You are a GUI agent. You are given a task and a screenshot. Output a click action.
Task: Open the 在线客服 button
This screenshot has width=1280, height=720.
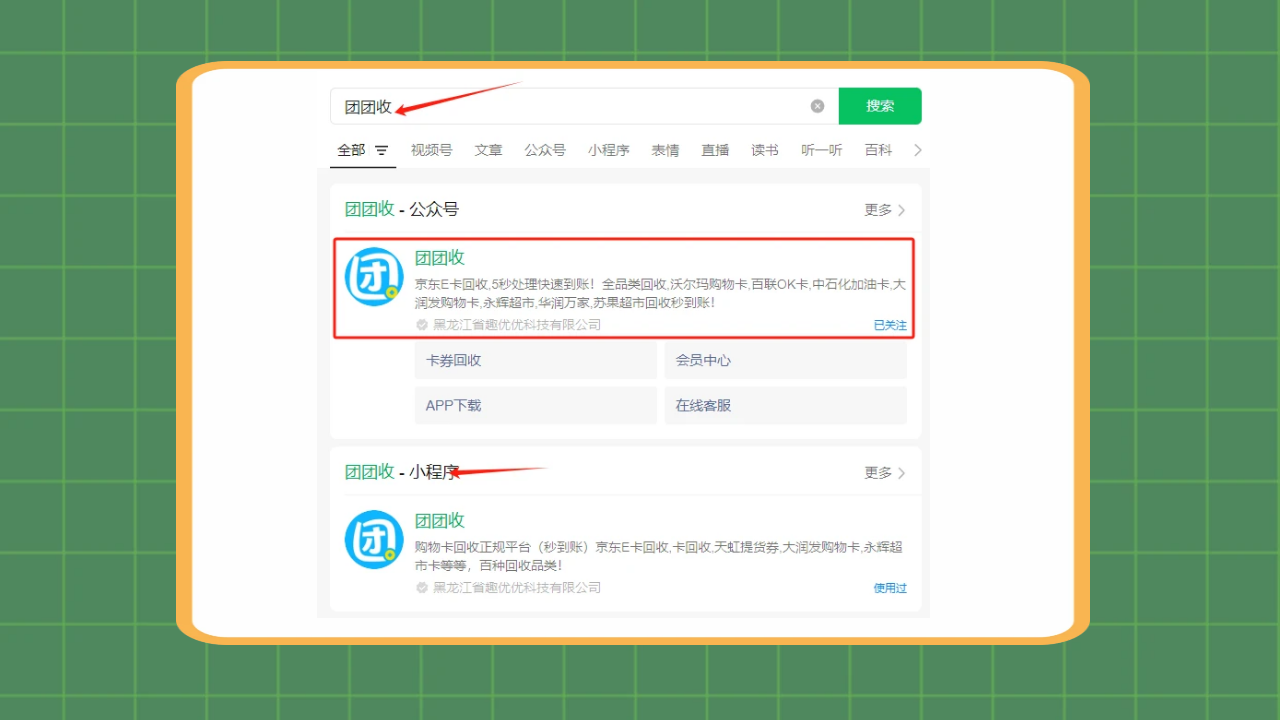(x=786, y=405)
